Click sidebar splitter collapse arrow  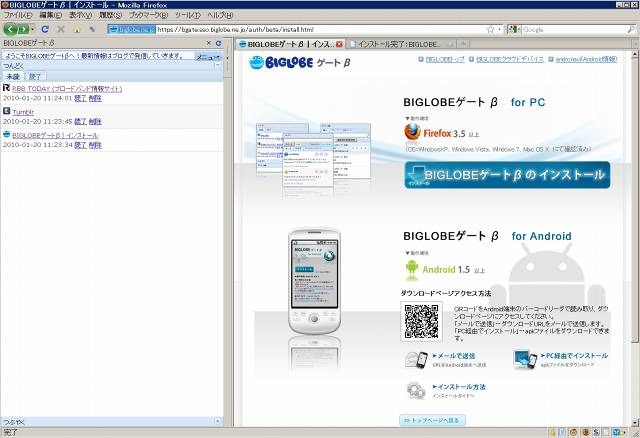tap(227, 58)
